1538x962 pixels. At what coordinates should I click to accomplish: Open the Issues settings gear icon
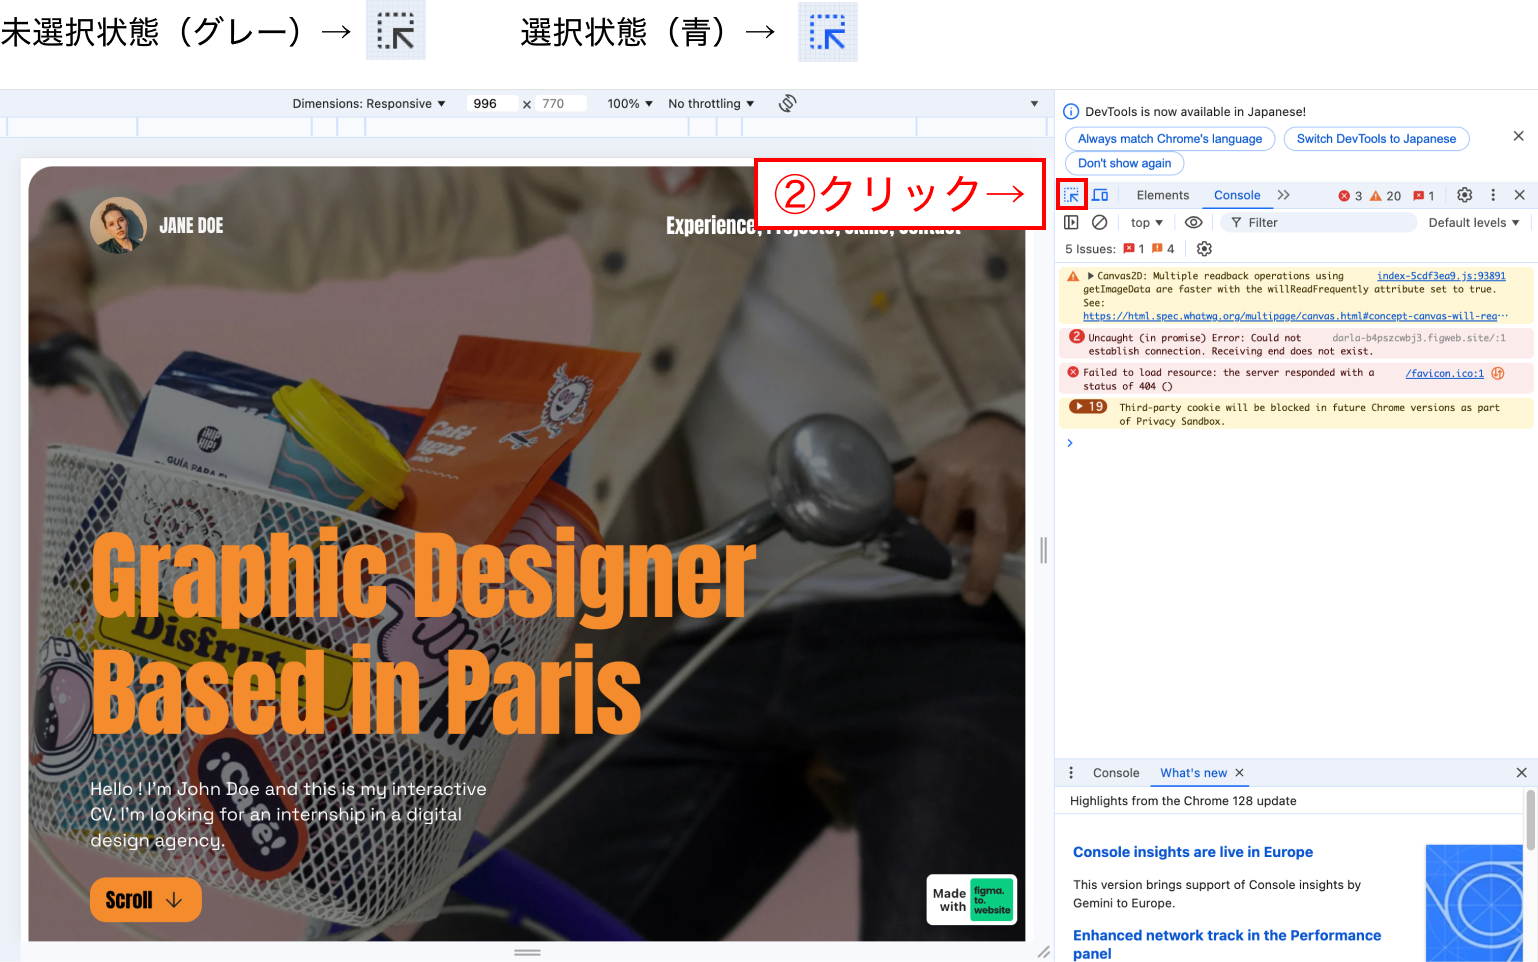pyautogui.click(x=1204, y=249)
